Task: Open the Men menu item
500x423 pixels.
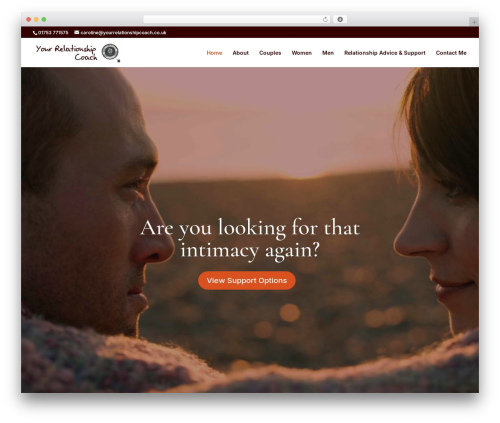Action: coord(328,53)
